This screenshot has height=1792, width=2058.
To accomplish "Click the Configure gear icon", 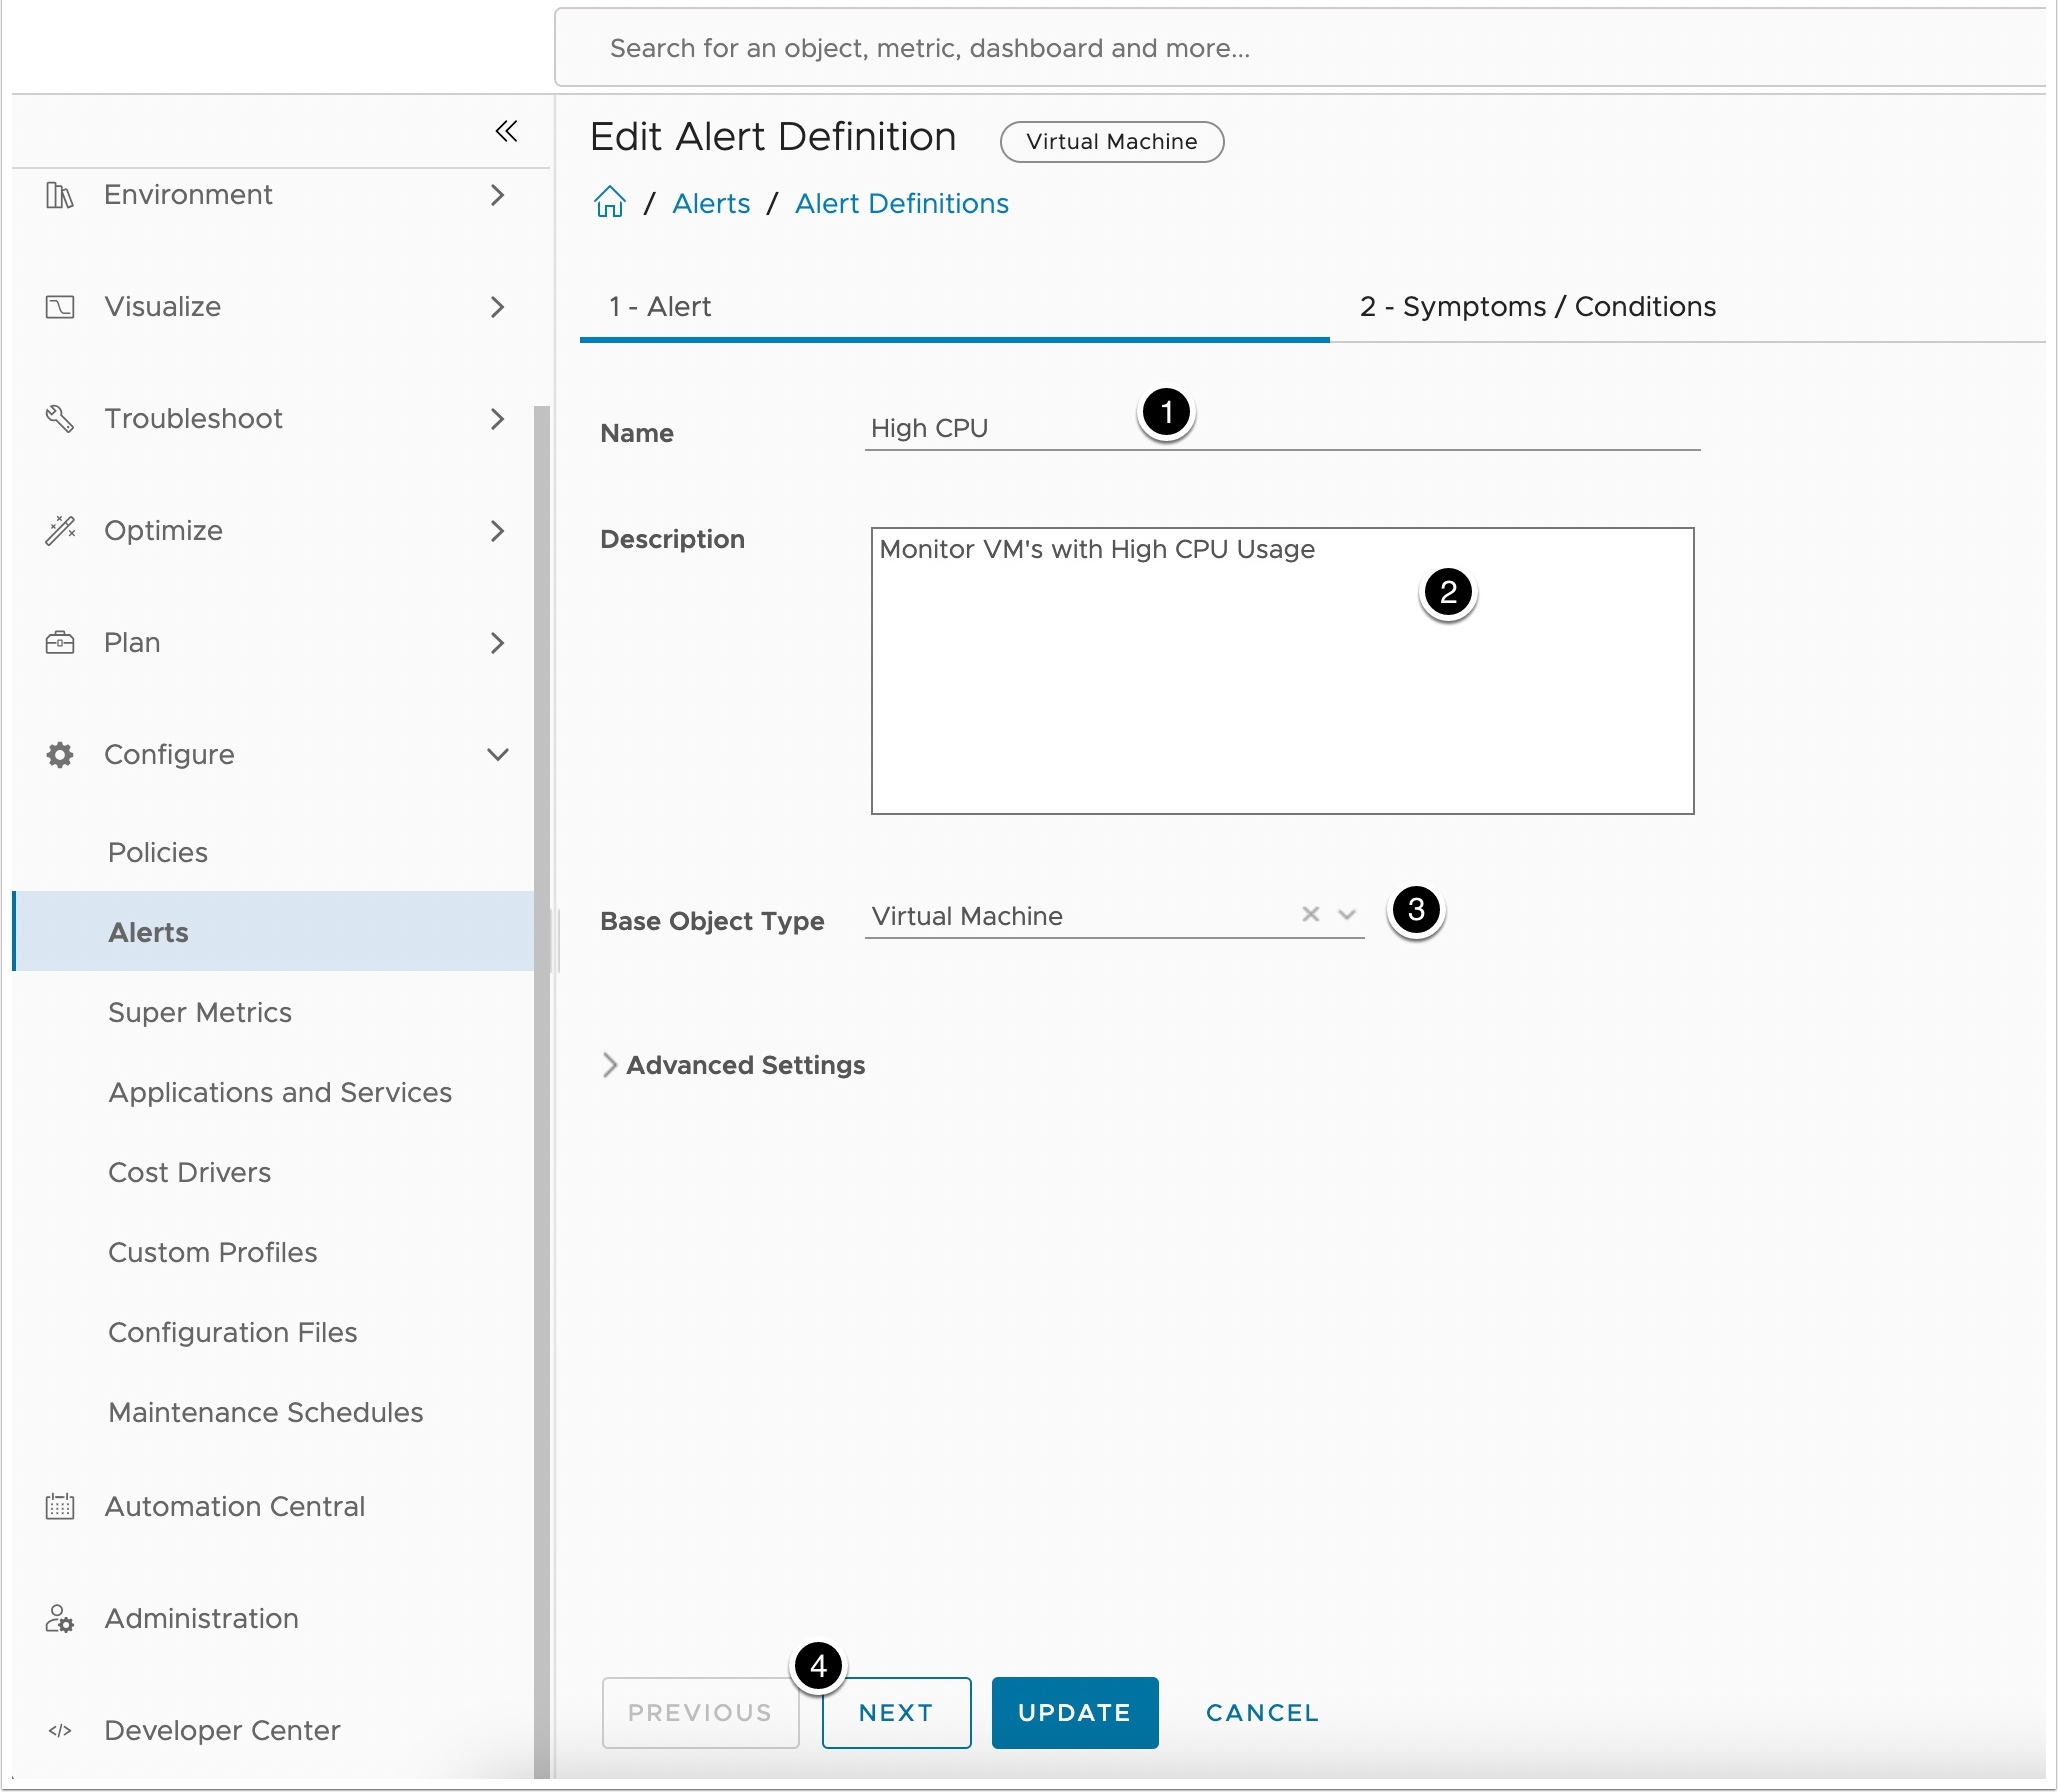I will [60, 755].
